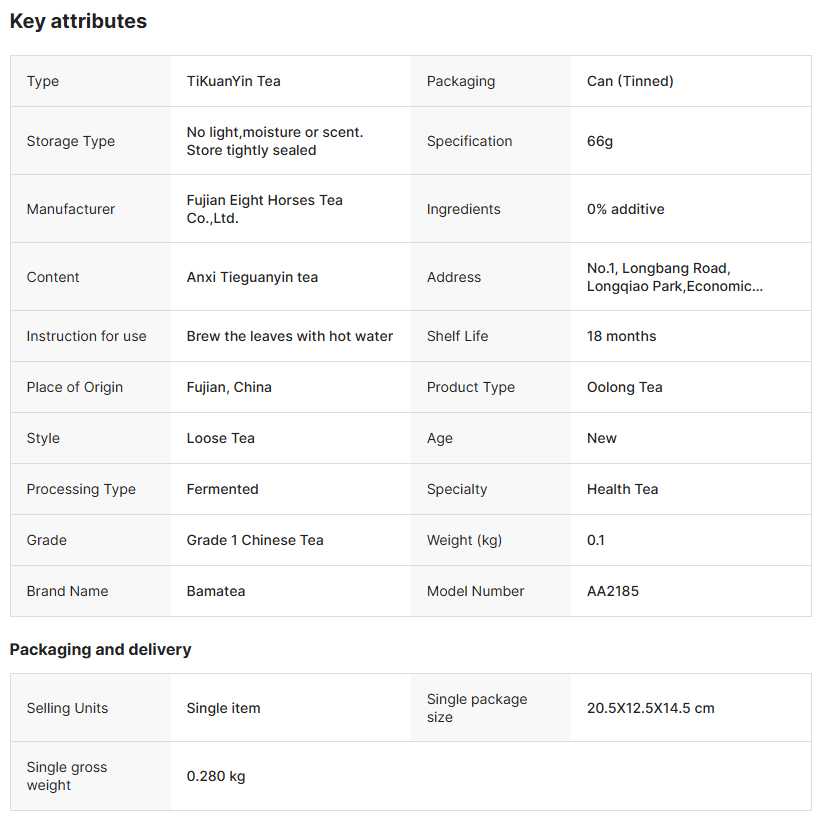Select the AA2185 model number value
The image size is (829, 816).
612,591
